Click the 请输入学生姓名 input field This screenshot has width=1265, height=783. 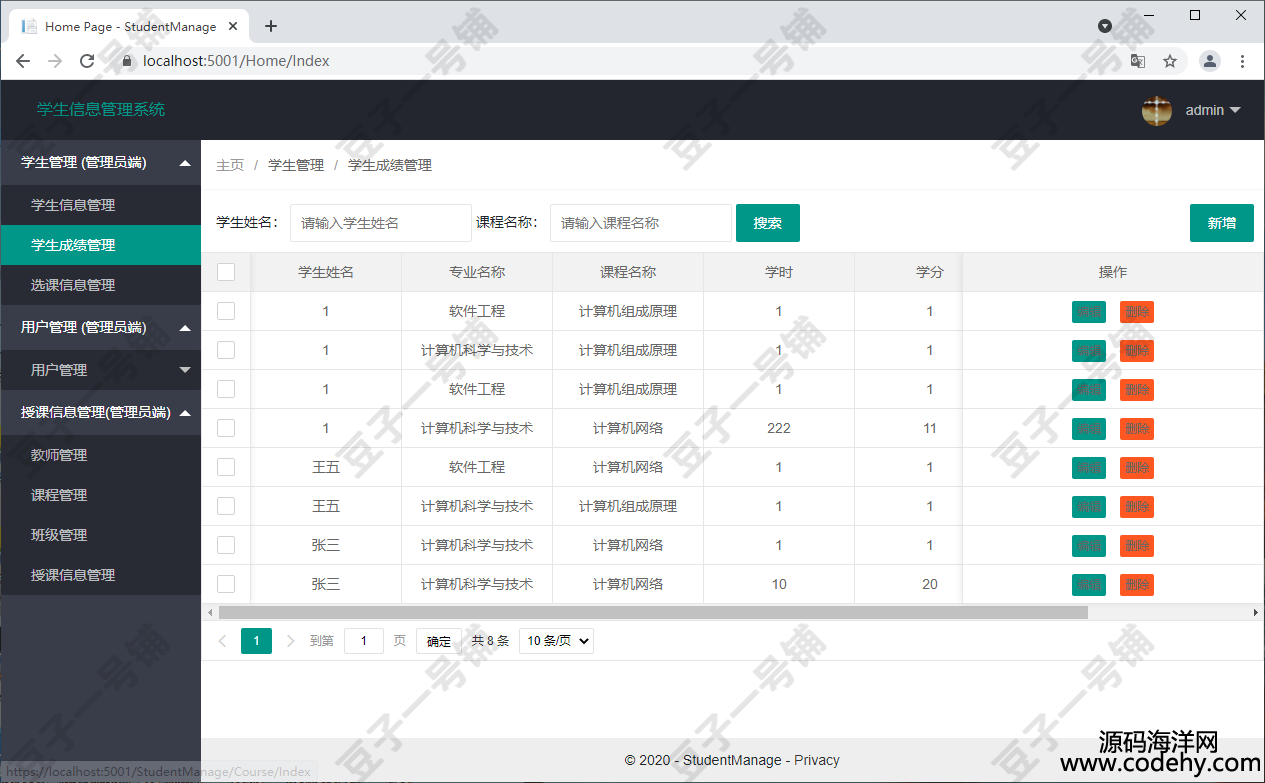(x=380, y=223)
